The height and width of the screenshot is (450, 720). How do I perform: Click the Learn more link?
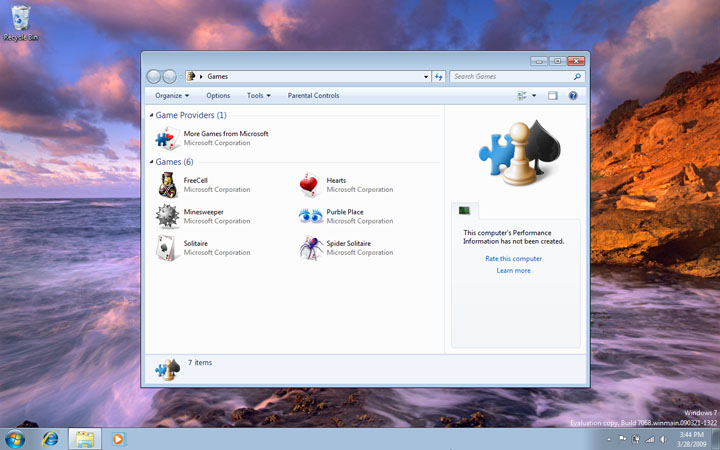coord(513,271)
